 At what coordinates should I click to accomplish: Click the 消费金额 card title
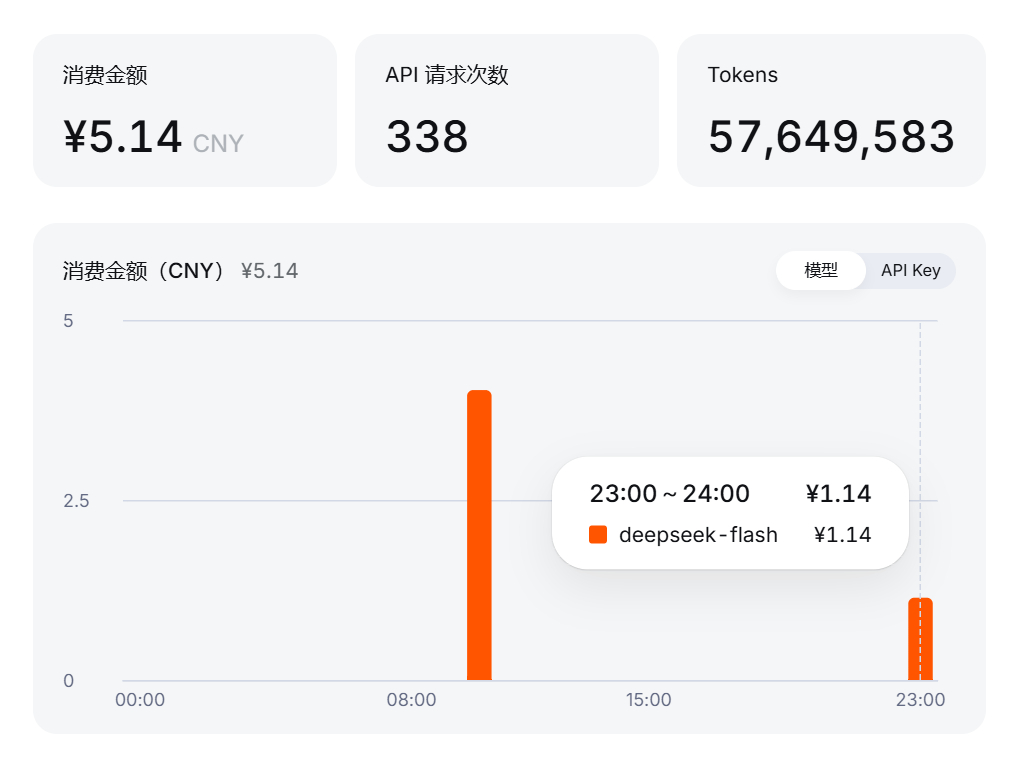(105, 75)
